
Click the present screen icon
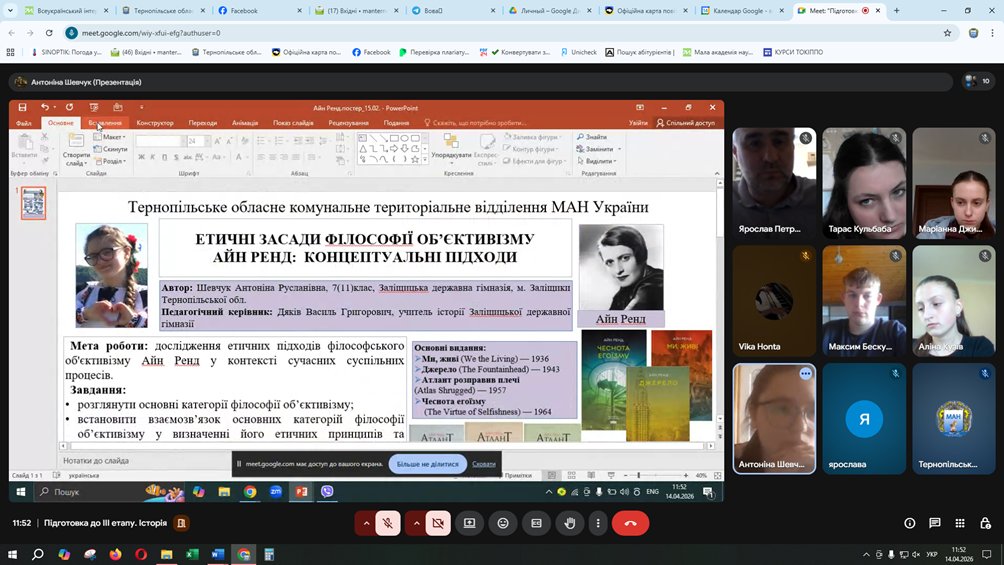coord(470,523)
